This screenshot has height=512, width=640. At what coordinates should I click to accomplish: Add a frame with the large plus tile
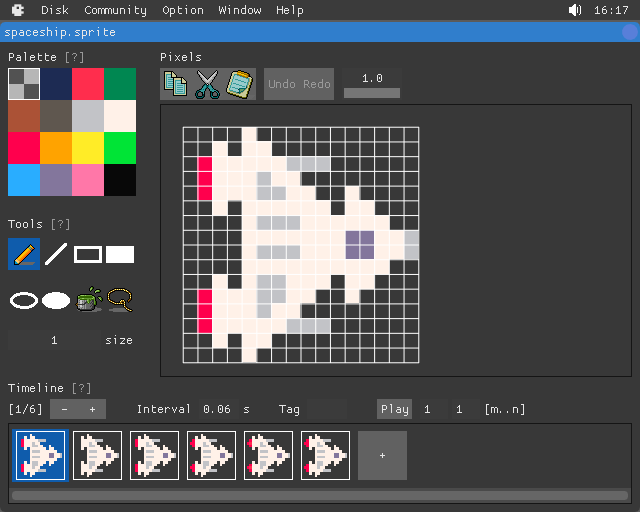382,455
